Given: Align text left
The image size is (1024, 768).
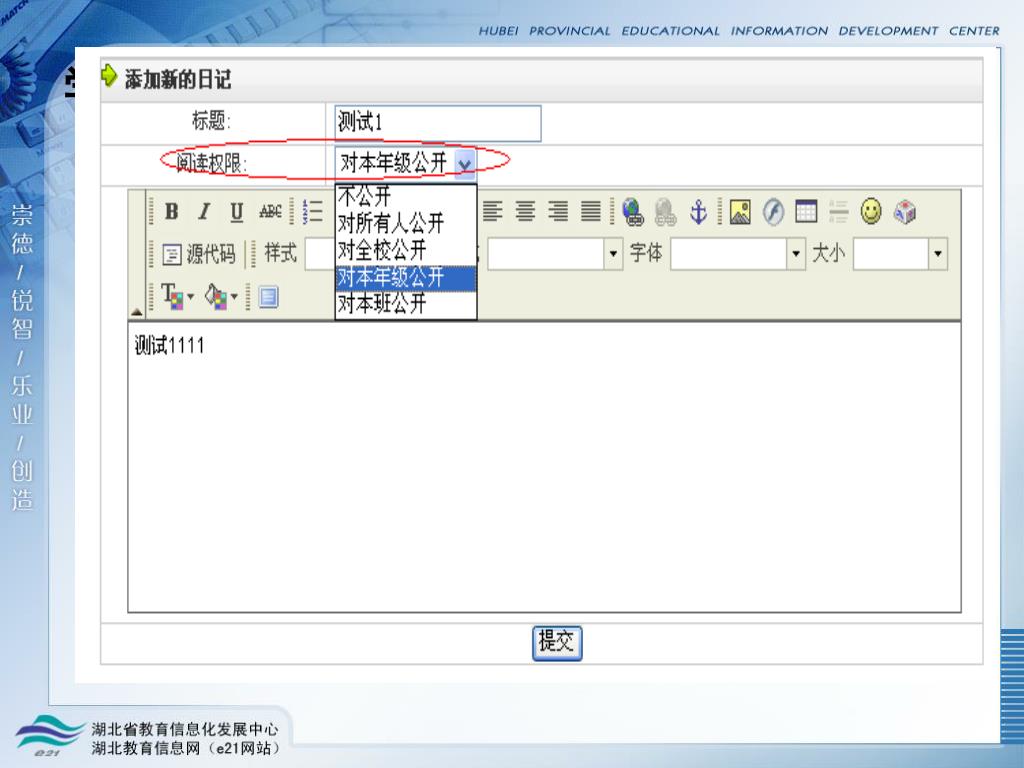Looking at the screenshot, I should click(492, 212).
